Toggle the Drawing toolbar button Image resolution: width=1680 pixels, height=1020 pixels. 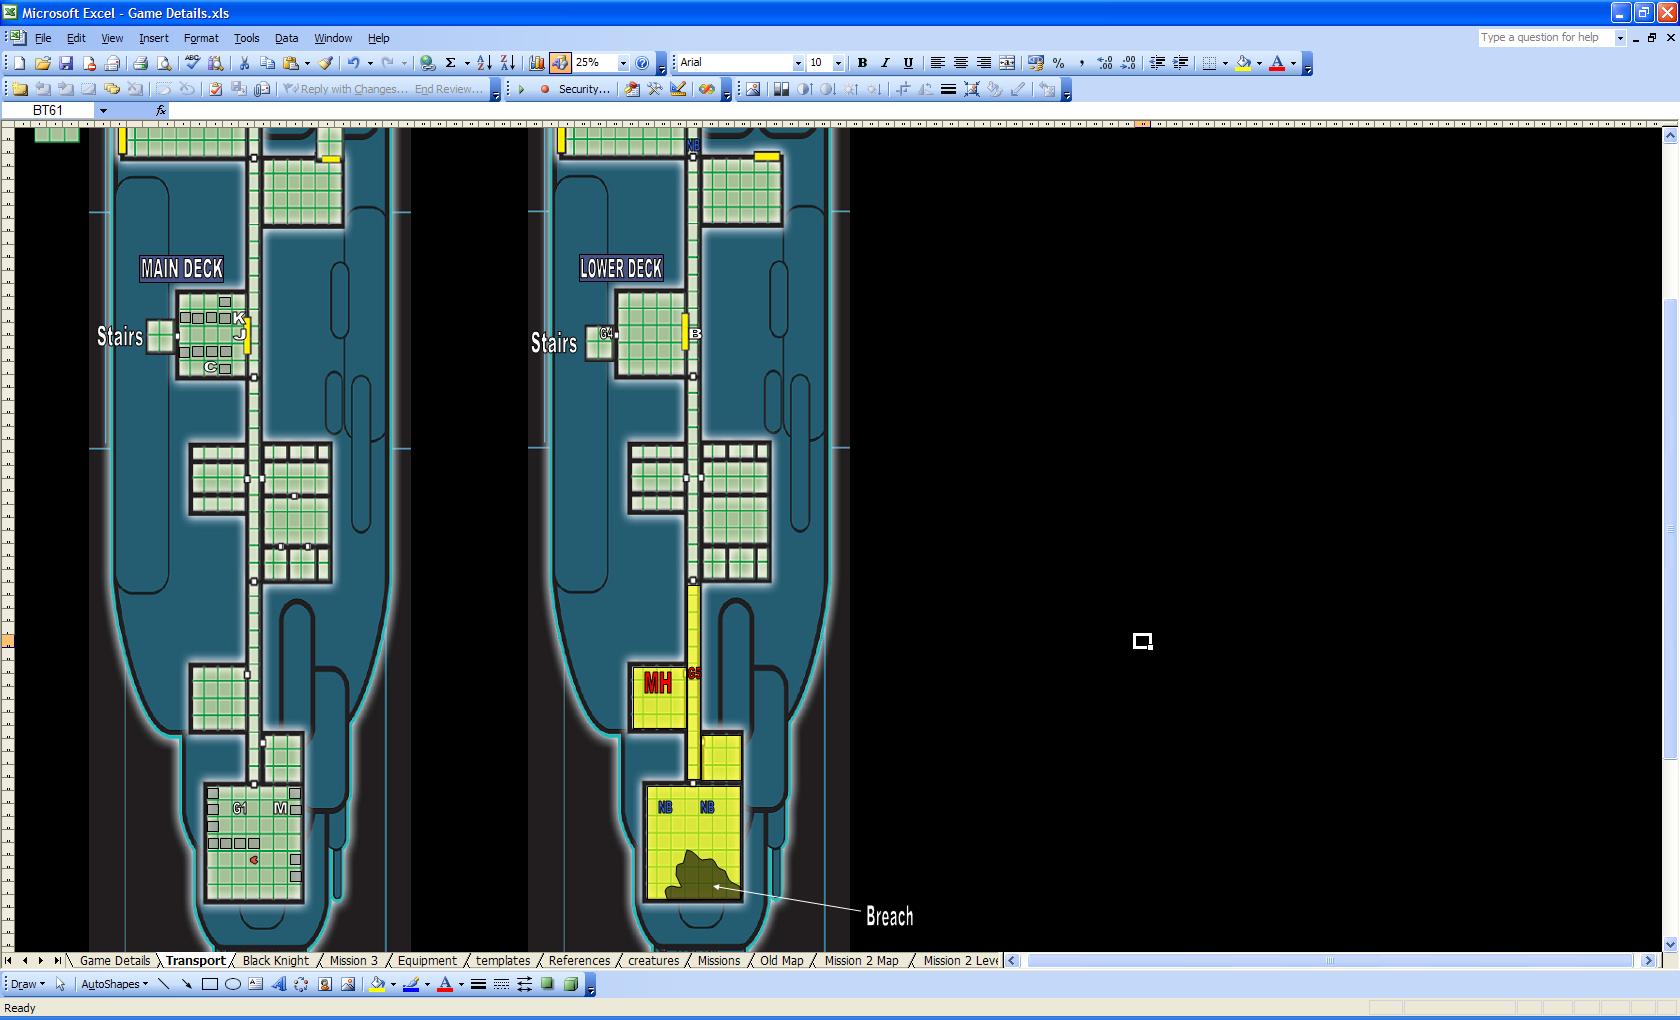pos(560,63)
